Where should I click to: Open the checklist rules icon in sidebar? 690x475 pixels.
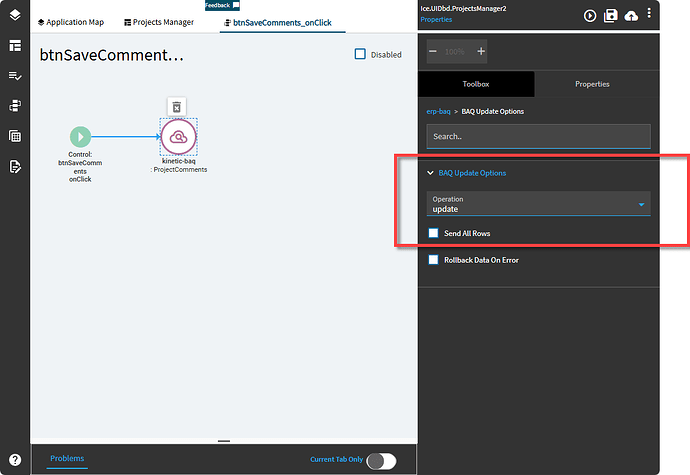tap(15, 76)
